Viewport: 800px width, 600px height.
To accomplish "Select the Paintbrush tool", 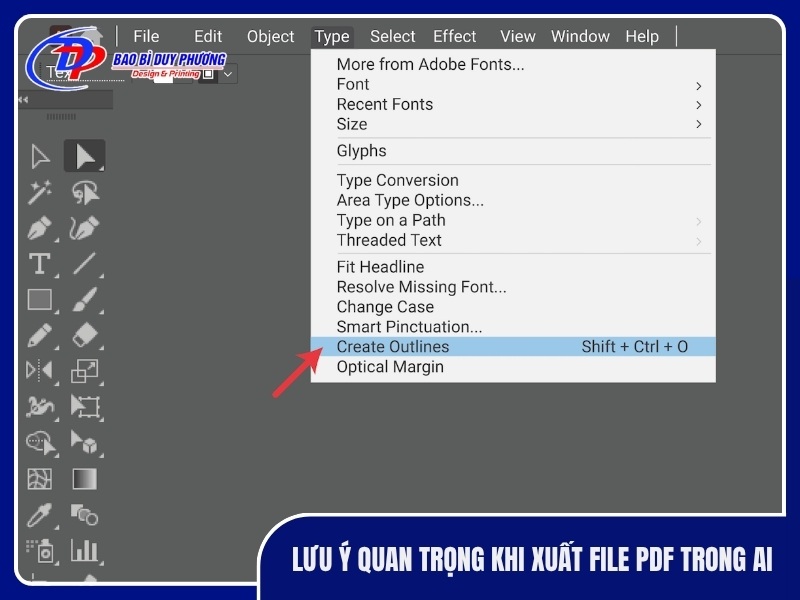I will tap(85, 300).
